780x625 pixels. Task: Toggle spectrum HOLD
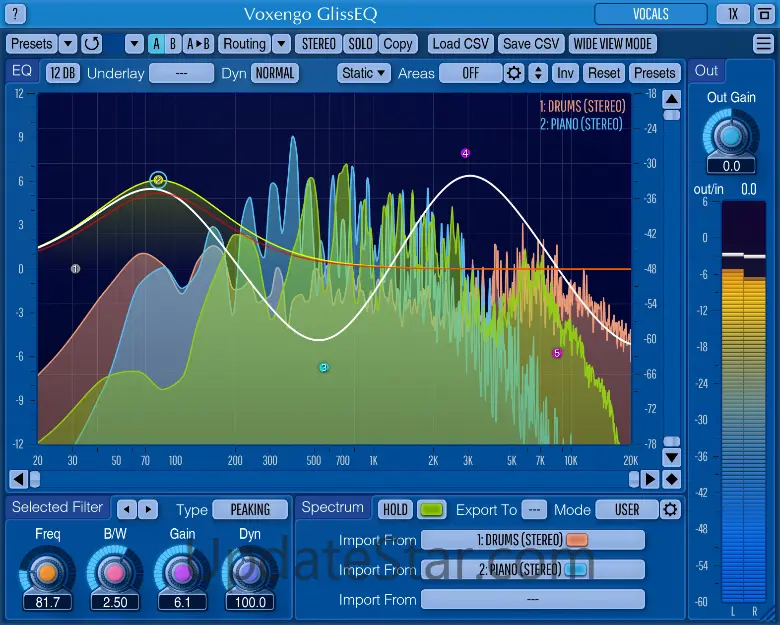[395, 510]
